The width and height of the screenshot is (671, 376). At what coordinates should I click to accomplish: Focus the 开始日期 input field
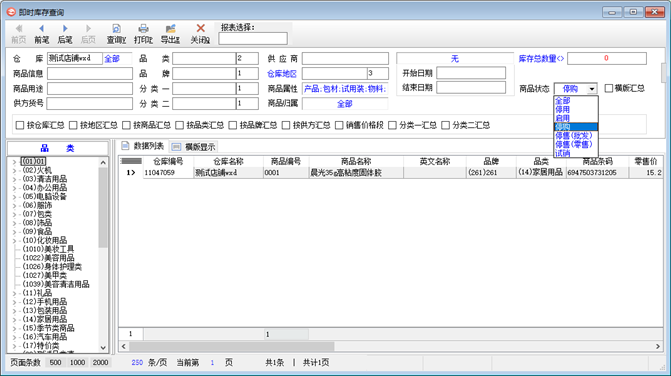[471, 73]
